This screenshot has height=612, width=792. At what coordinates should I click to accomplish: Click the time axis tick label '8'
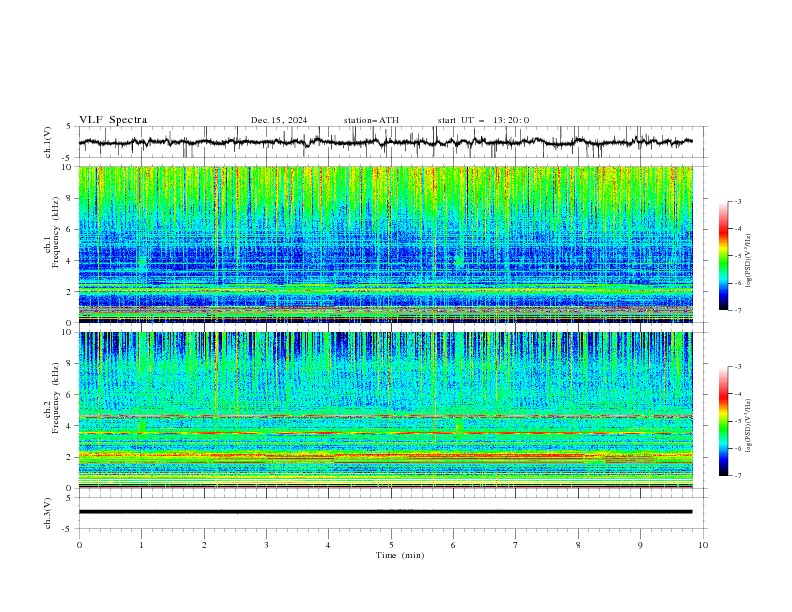coord(578,545)
